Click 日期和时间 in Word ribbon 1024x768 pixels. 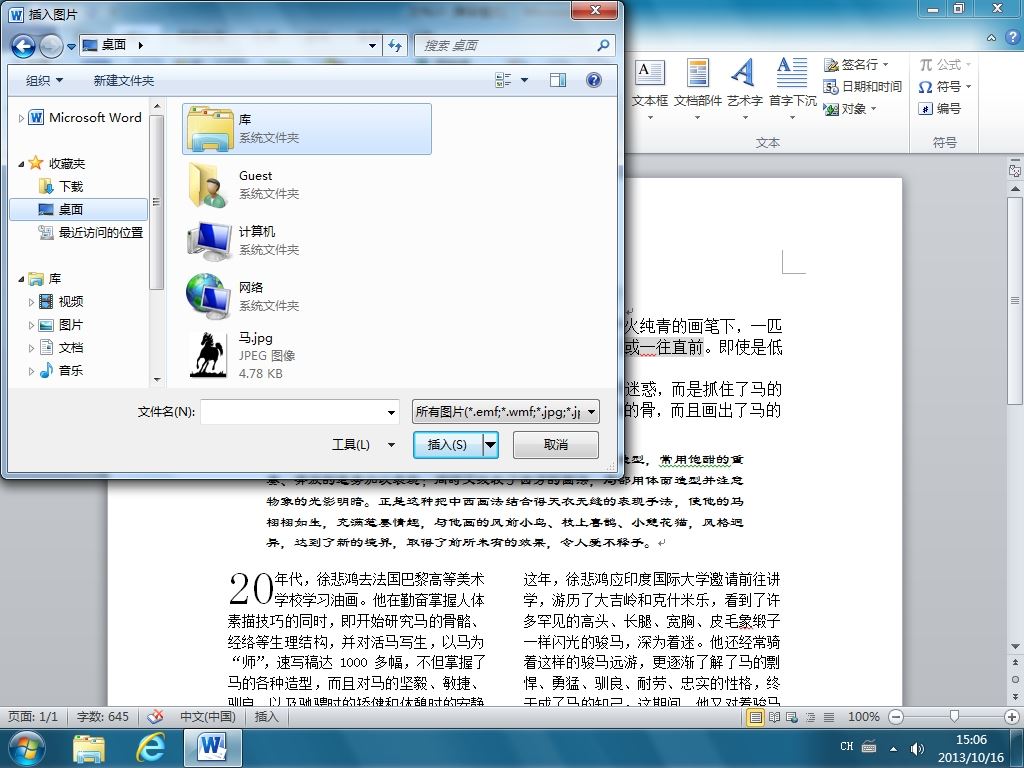point(862,87)
